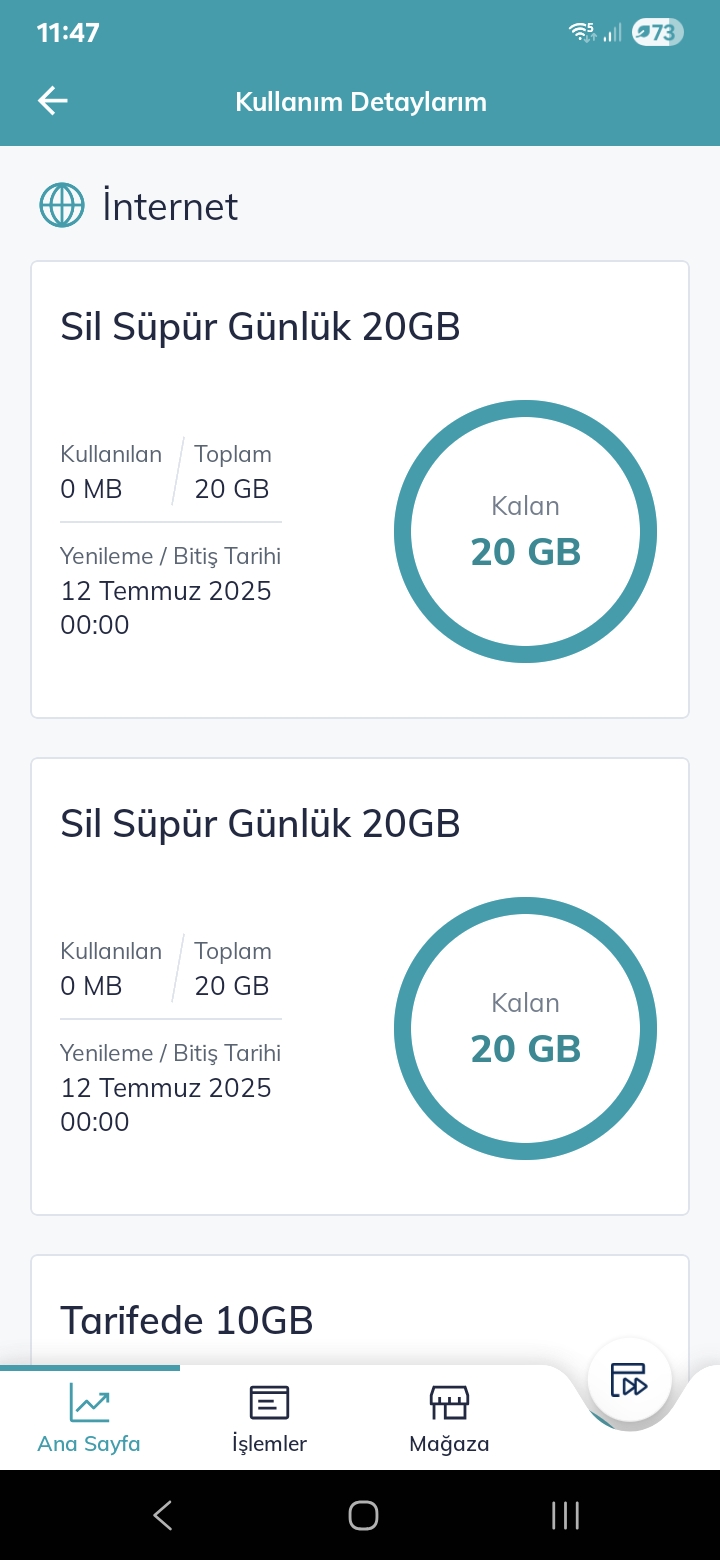The height and width of the screenshot is (1560, 720).
Task: Tap the back arrow in header
Action: (53, 101)
